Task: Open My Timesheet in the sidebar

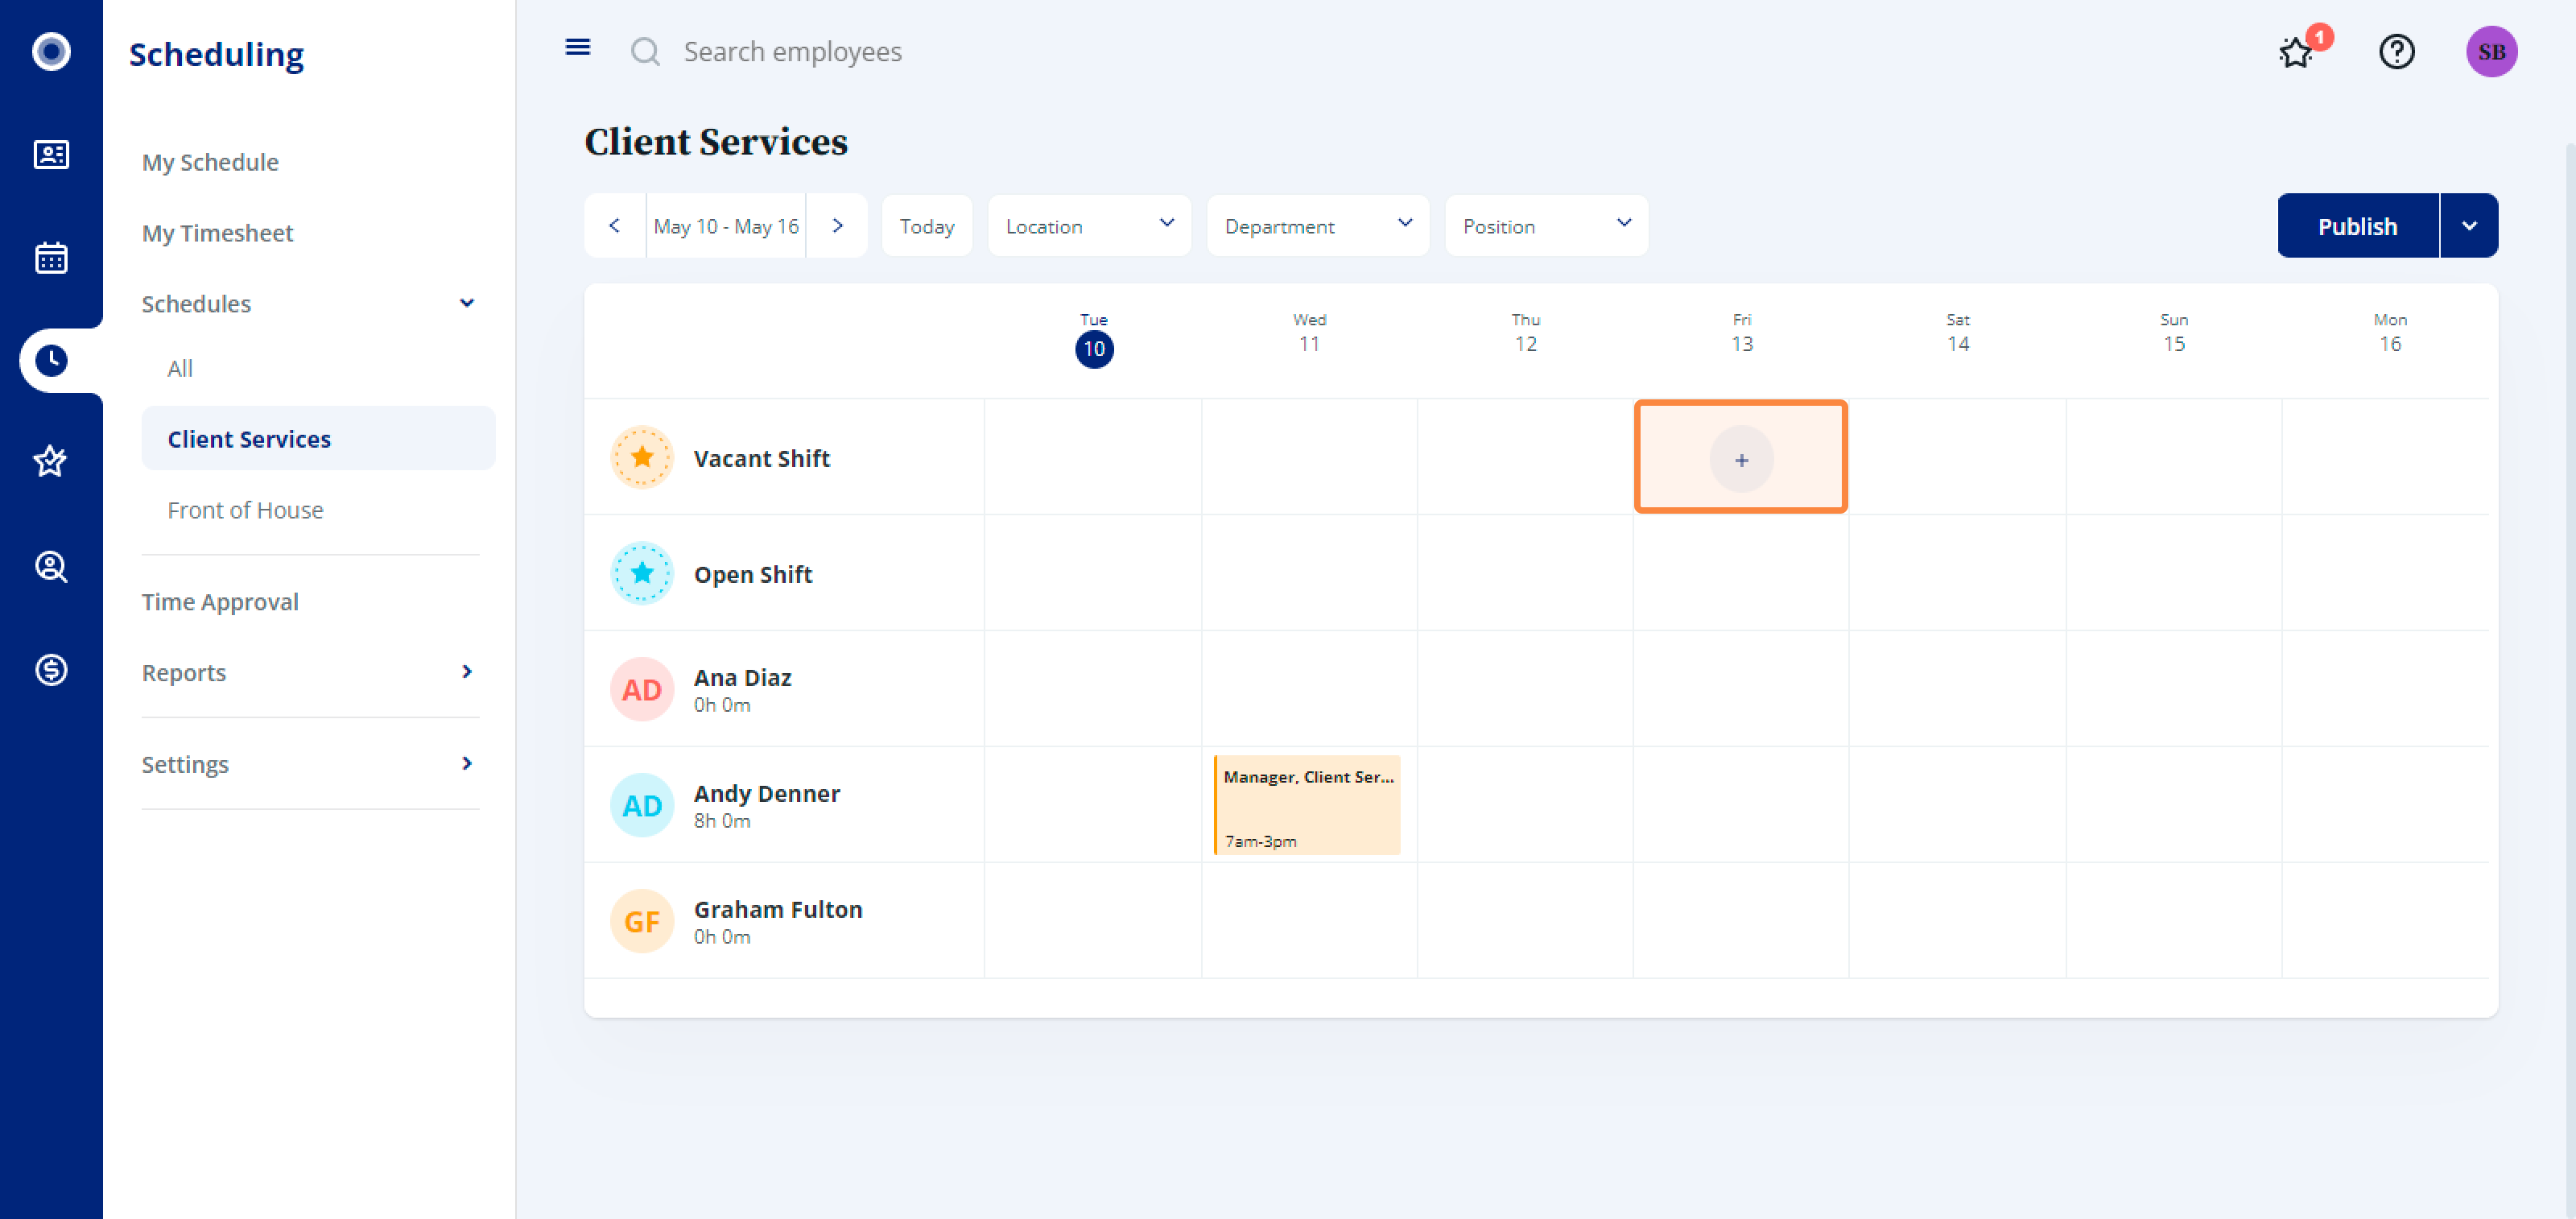Action: [x=217, y=233]
